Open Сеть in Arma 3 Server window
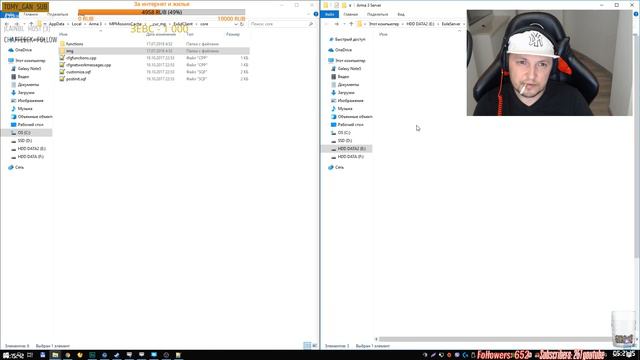 click(x=339, y=167)
